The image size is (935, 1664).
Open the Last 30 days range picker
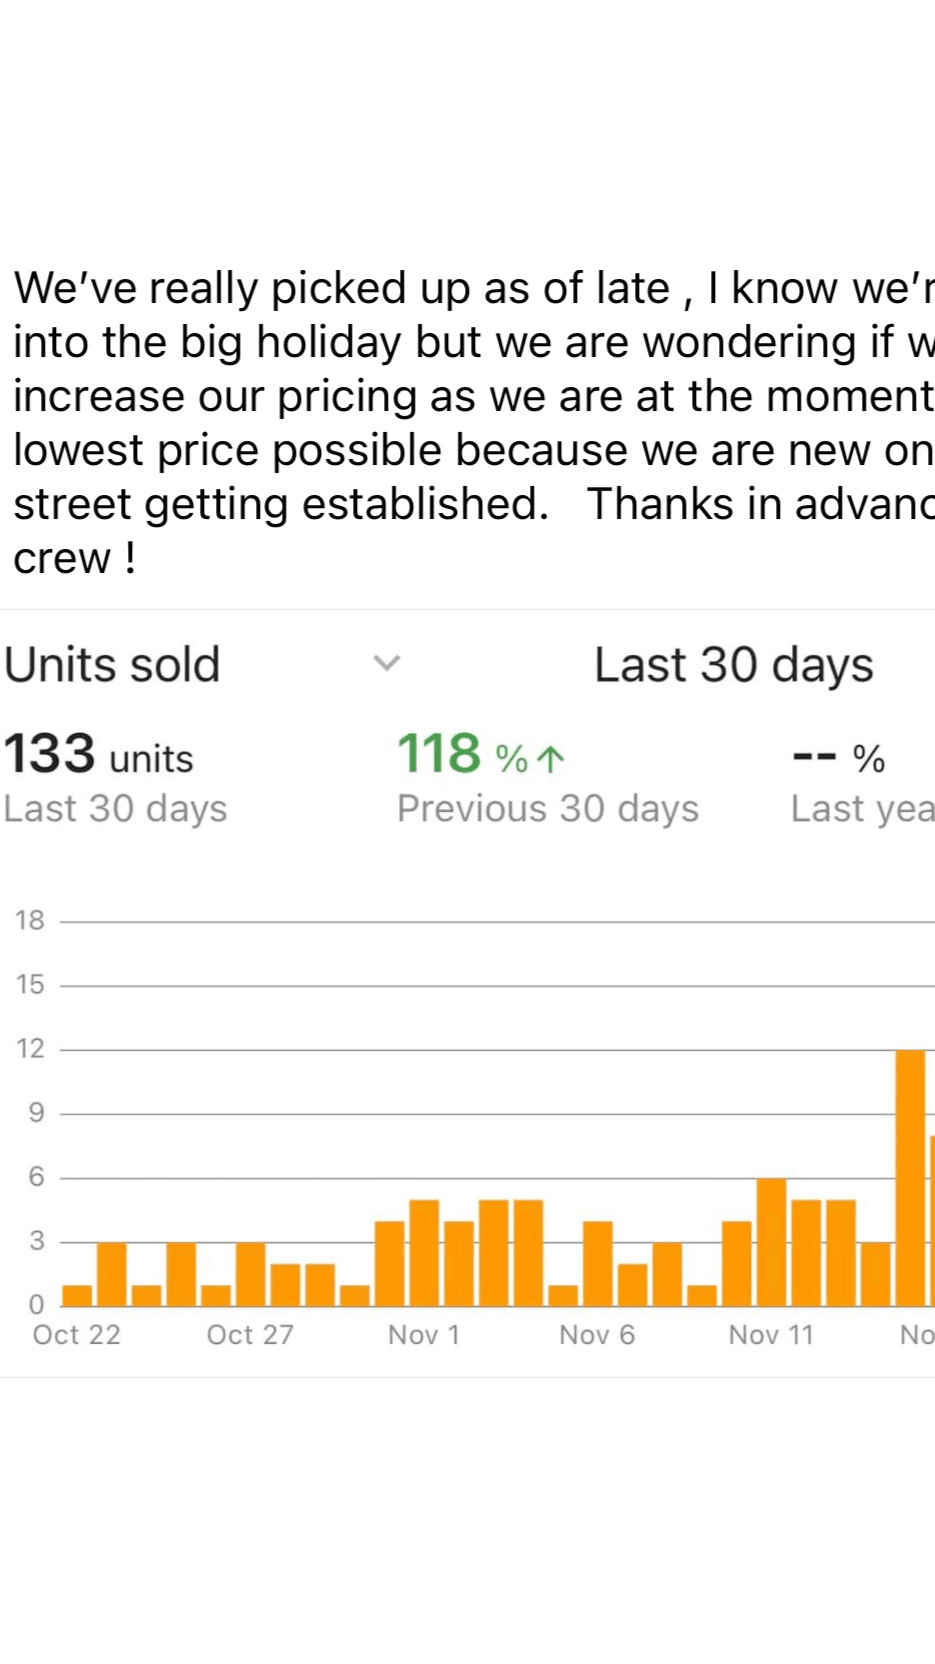[733, 665]
